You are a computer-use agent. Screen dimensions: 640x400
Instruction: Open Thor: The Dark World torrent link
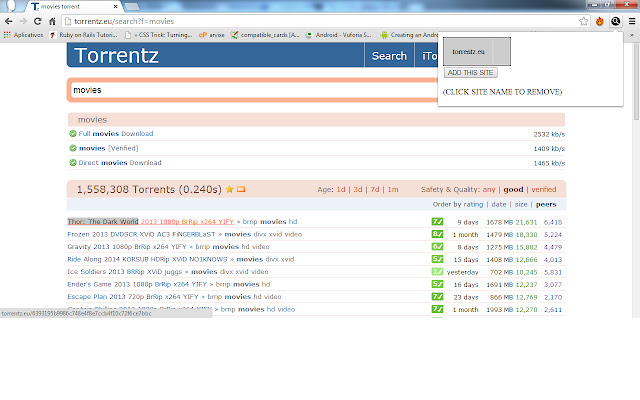pos(103,221)
